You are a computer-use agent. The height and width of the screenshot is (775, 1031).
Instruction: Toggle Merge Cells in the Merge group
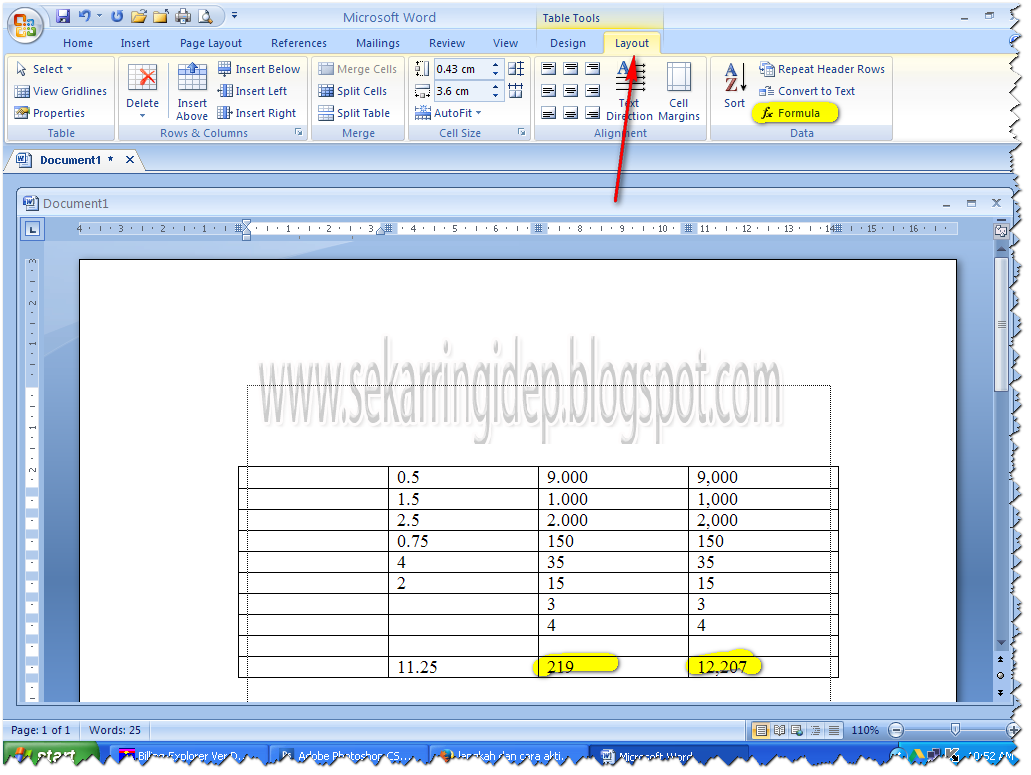click(x=357, y=68)
